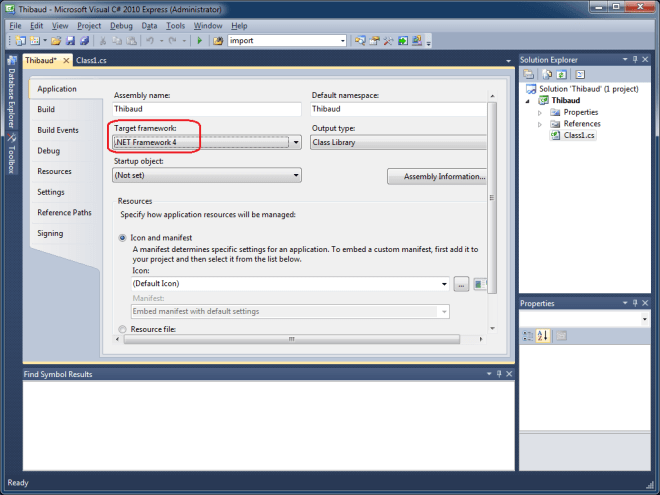660x495 pixels.
Task: Open the Debug menu
Action: tap(121, 24)
